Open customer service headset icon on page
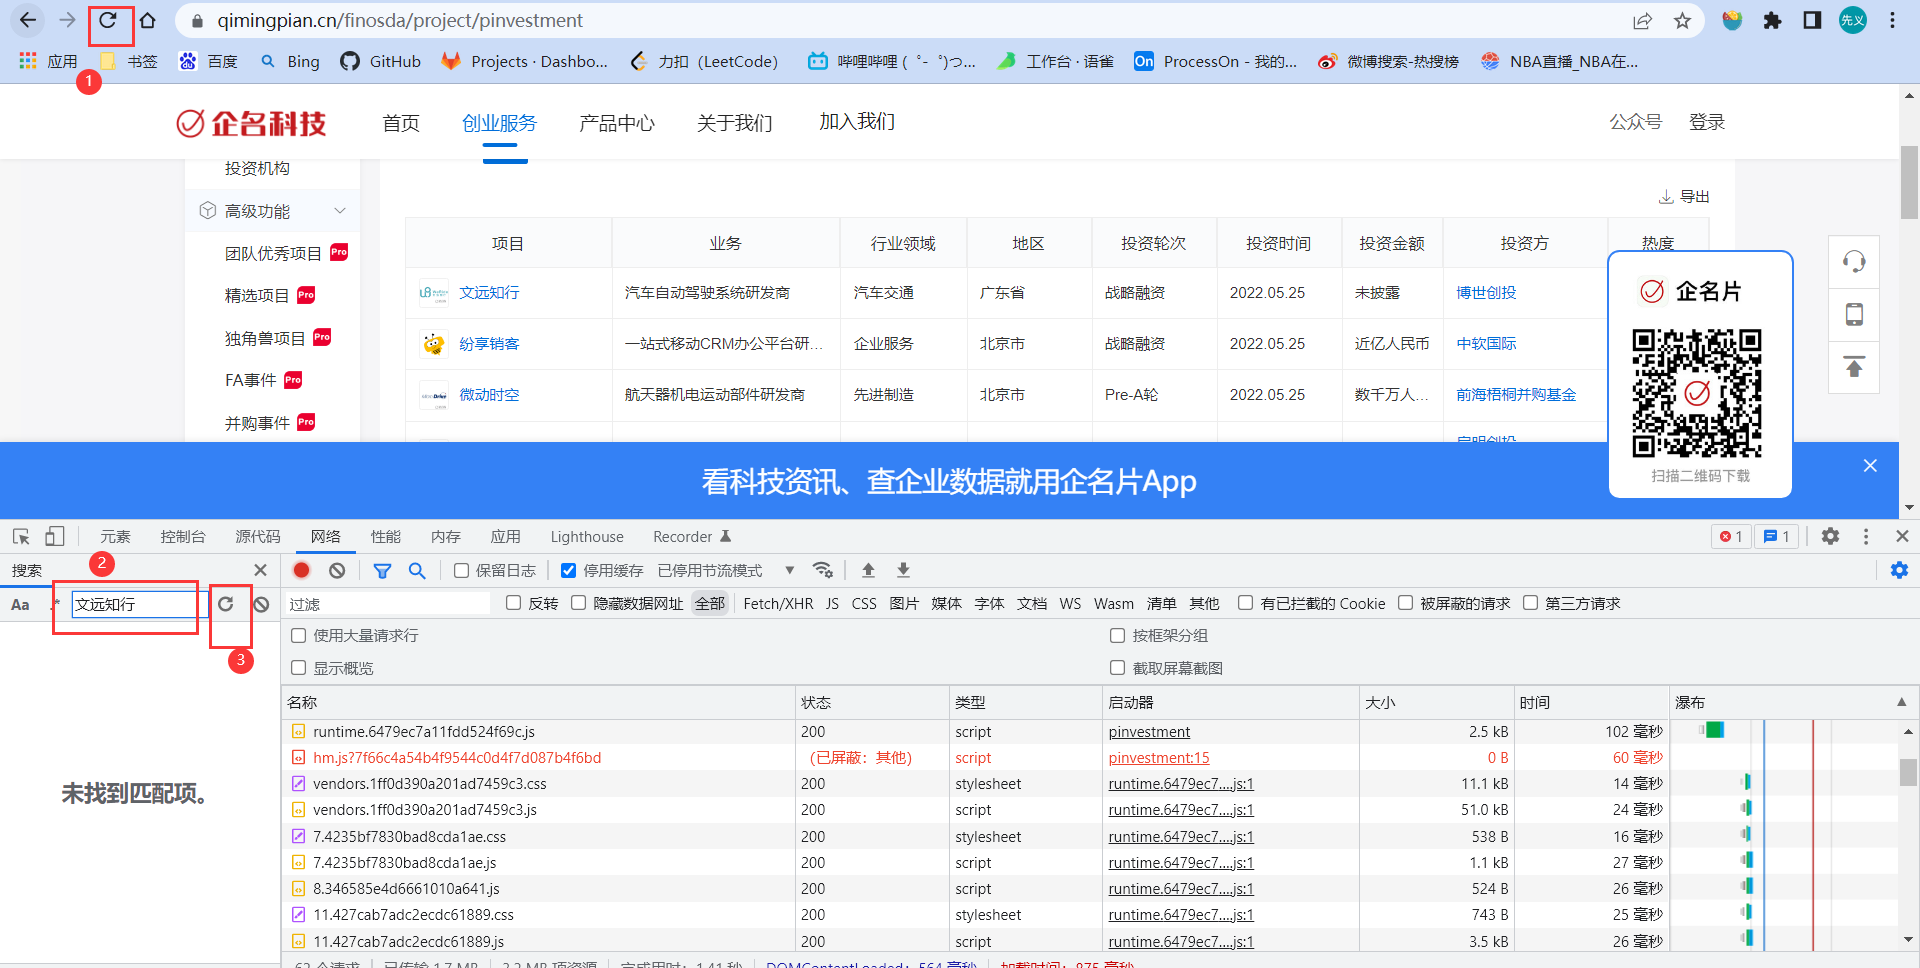1920x968 pixels. [x=1854, y=262]
